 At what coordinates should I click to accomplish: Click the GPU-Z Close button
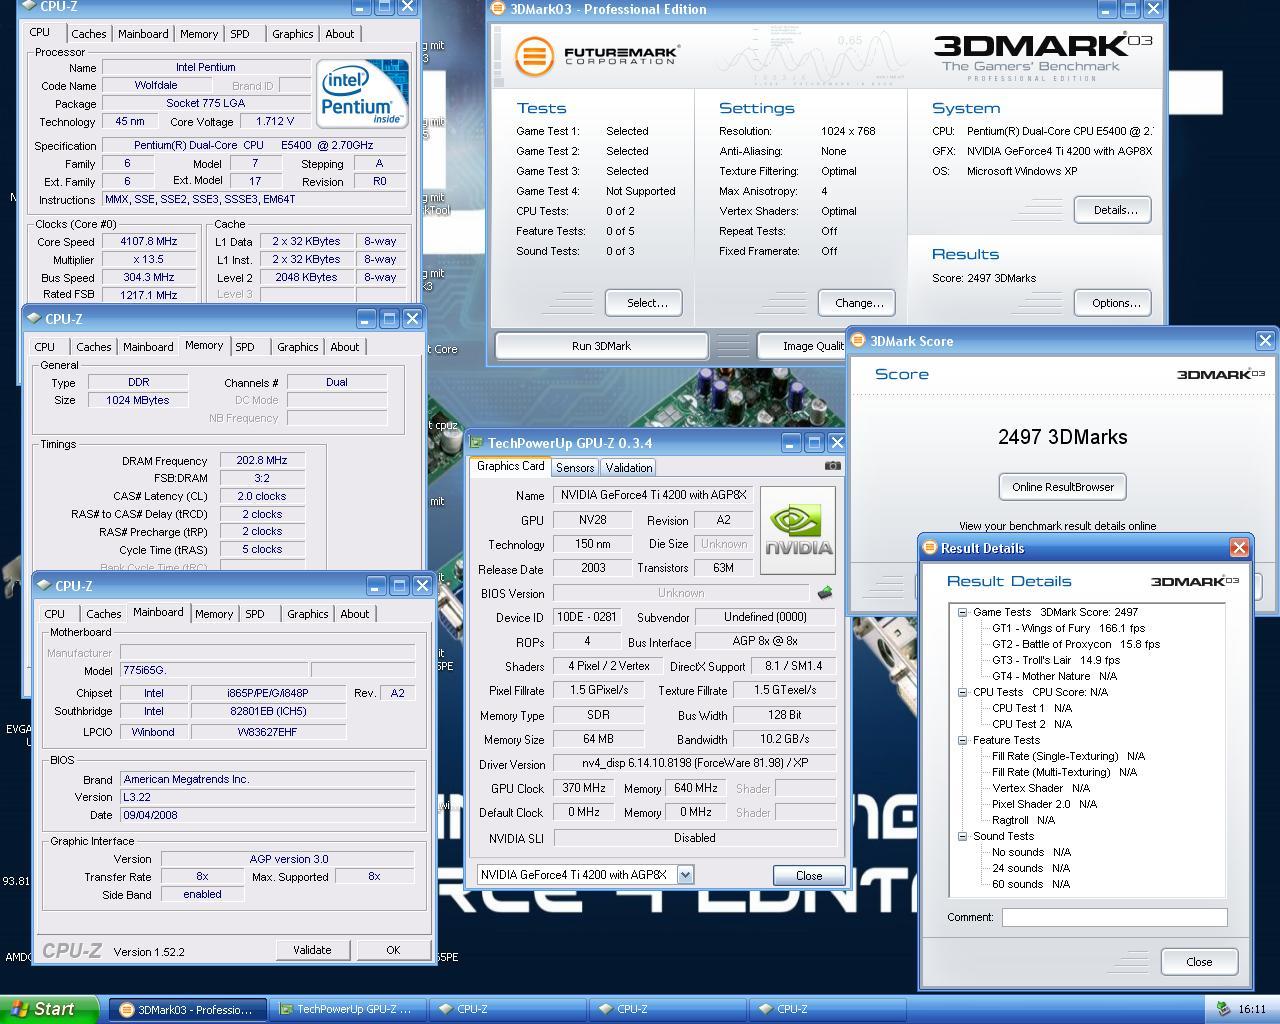(x=808, y=875)
